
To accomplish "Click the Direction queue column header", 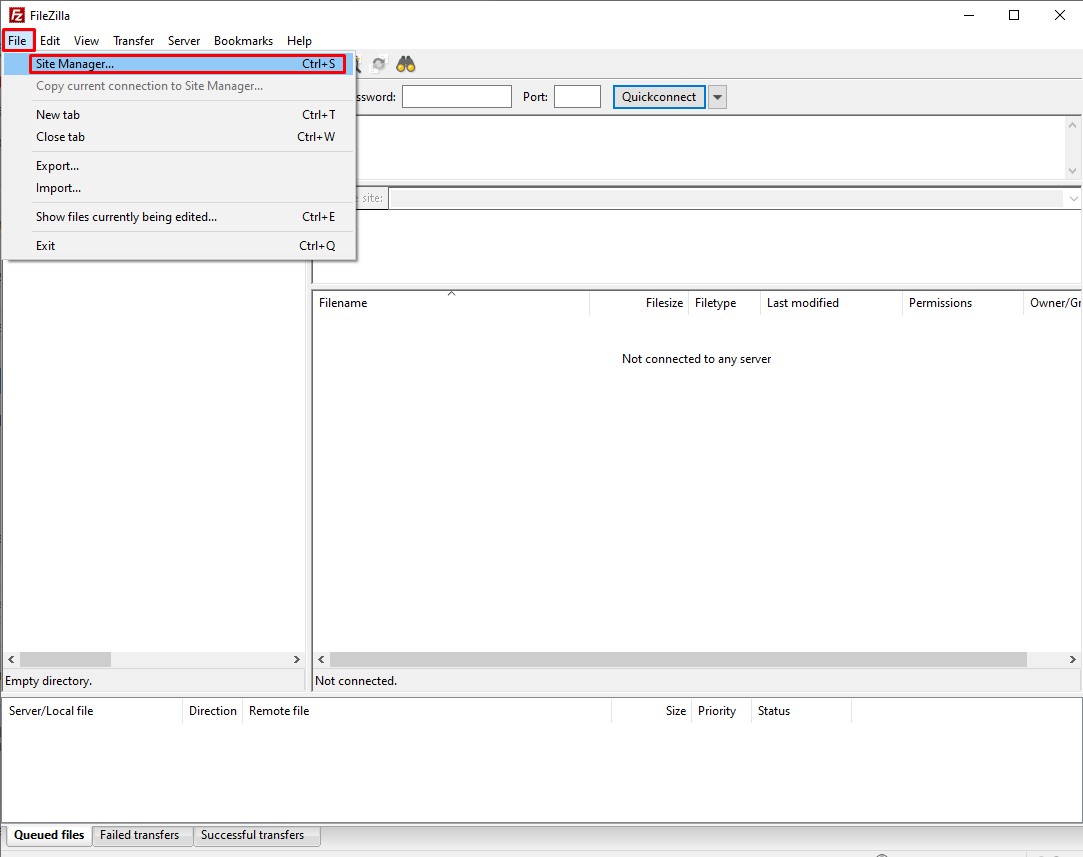I will click(x=213, y=711).
